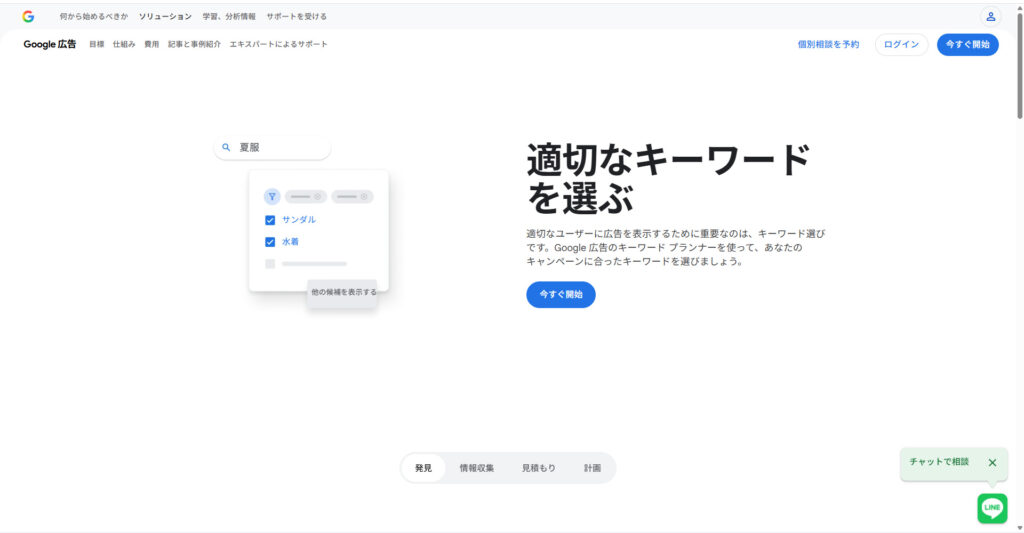Toggle the サンダル checkbox

[x=270, y=220]
